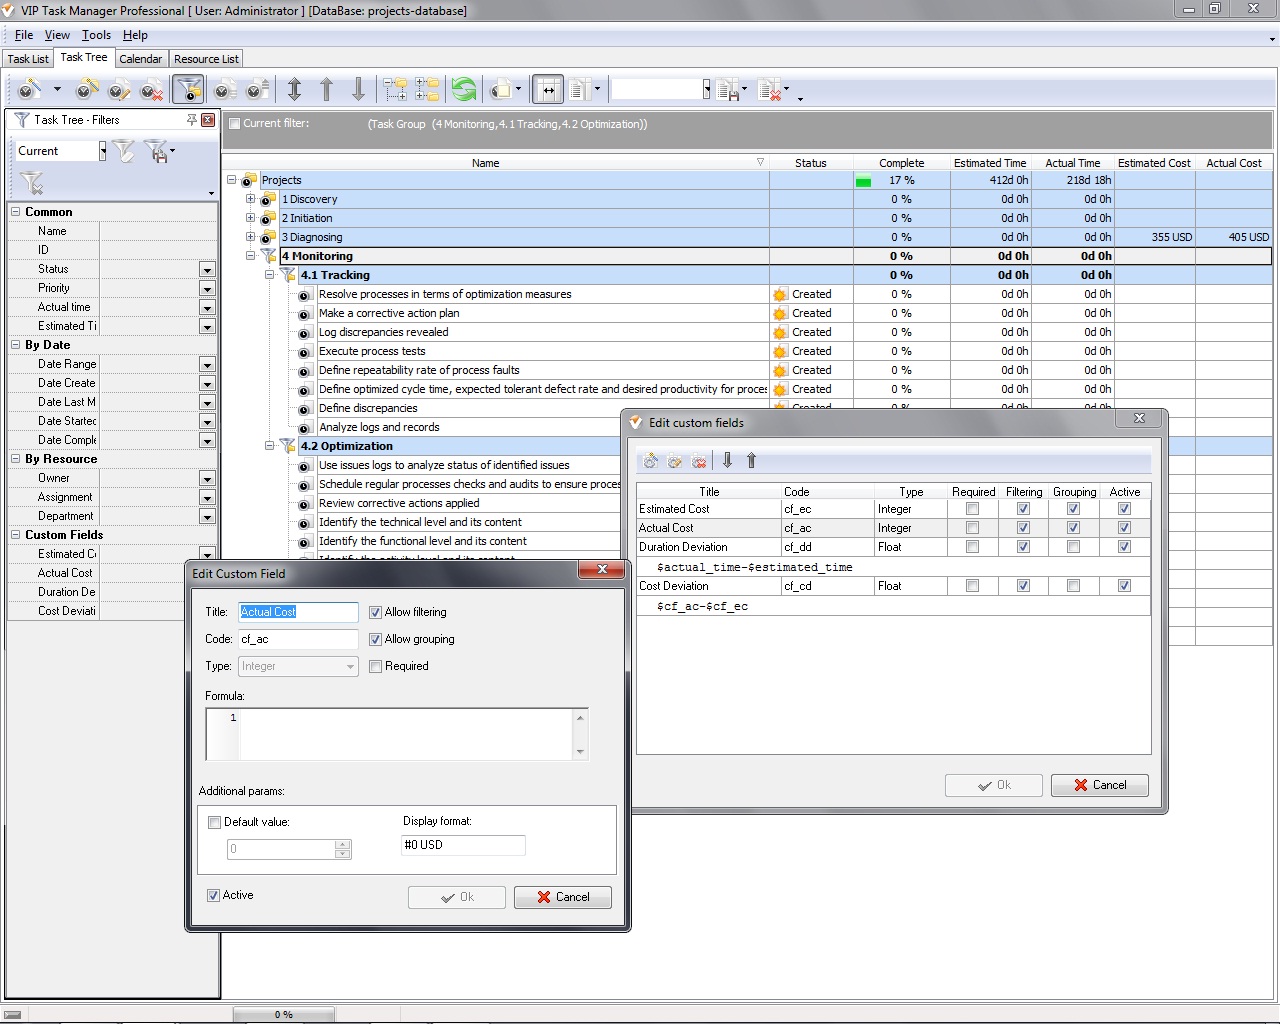Image resolution: width=1280 pixels, height=1024 pixels.
Task: Click the auto-fit column width toolbar icon
Action: pos(547,90)
